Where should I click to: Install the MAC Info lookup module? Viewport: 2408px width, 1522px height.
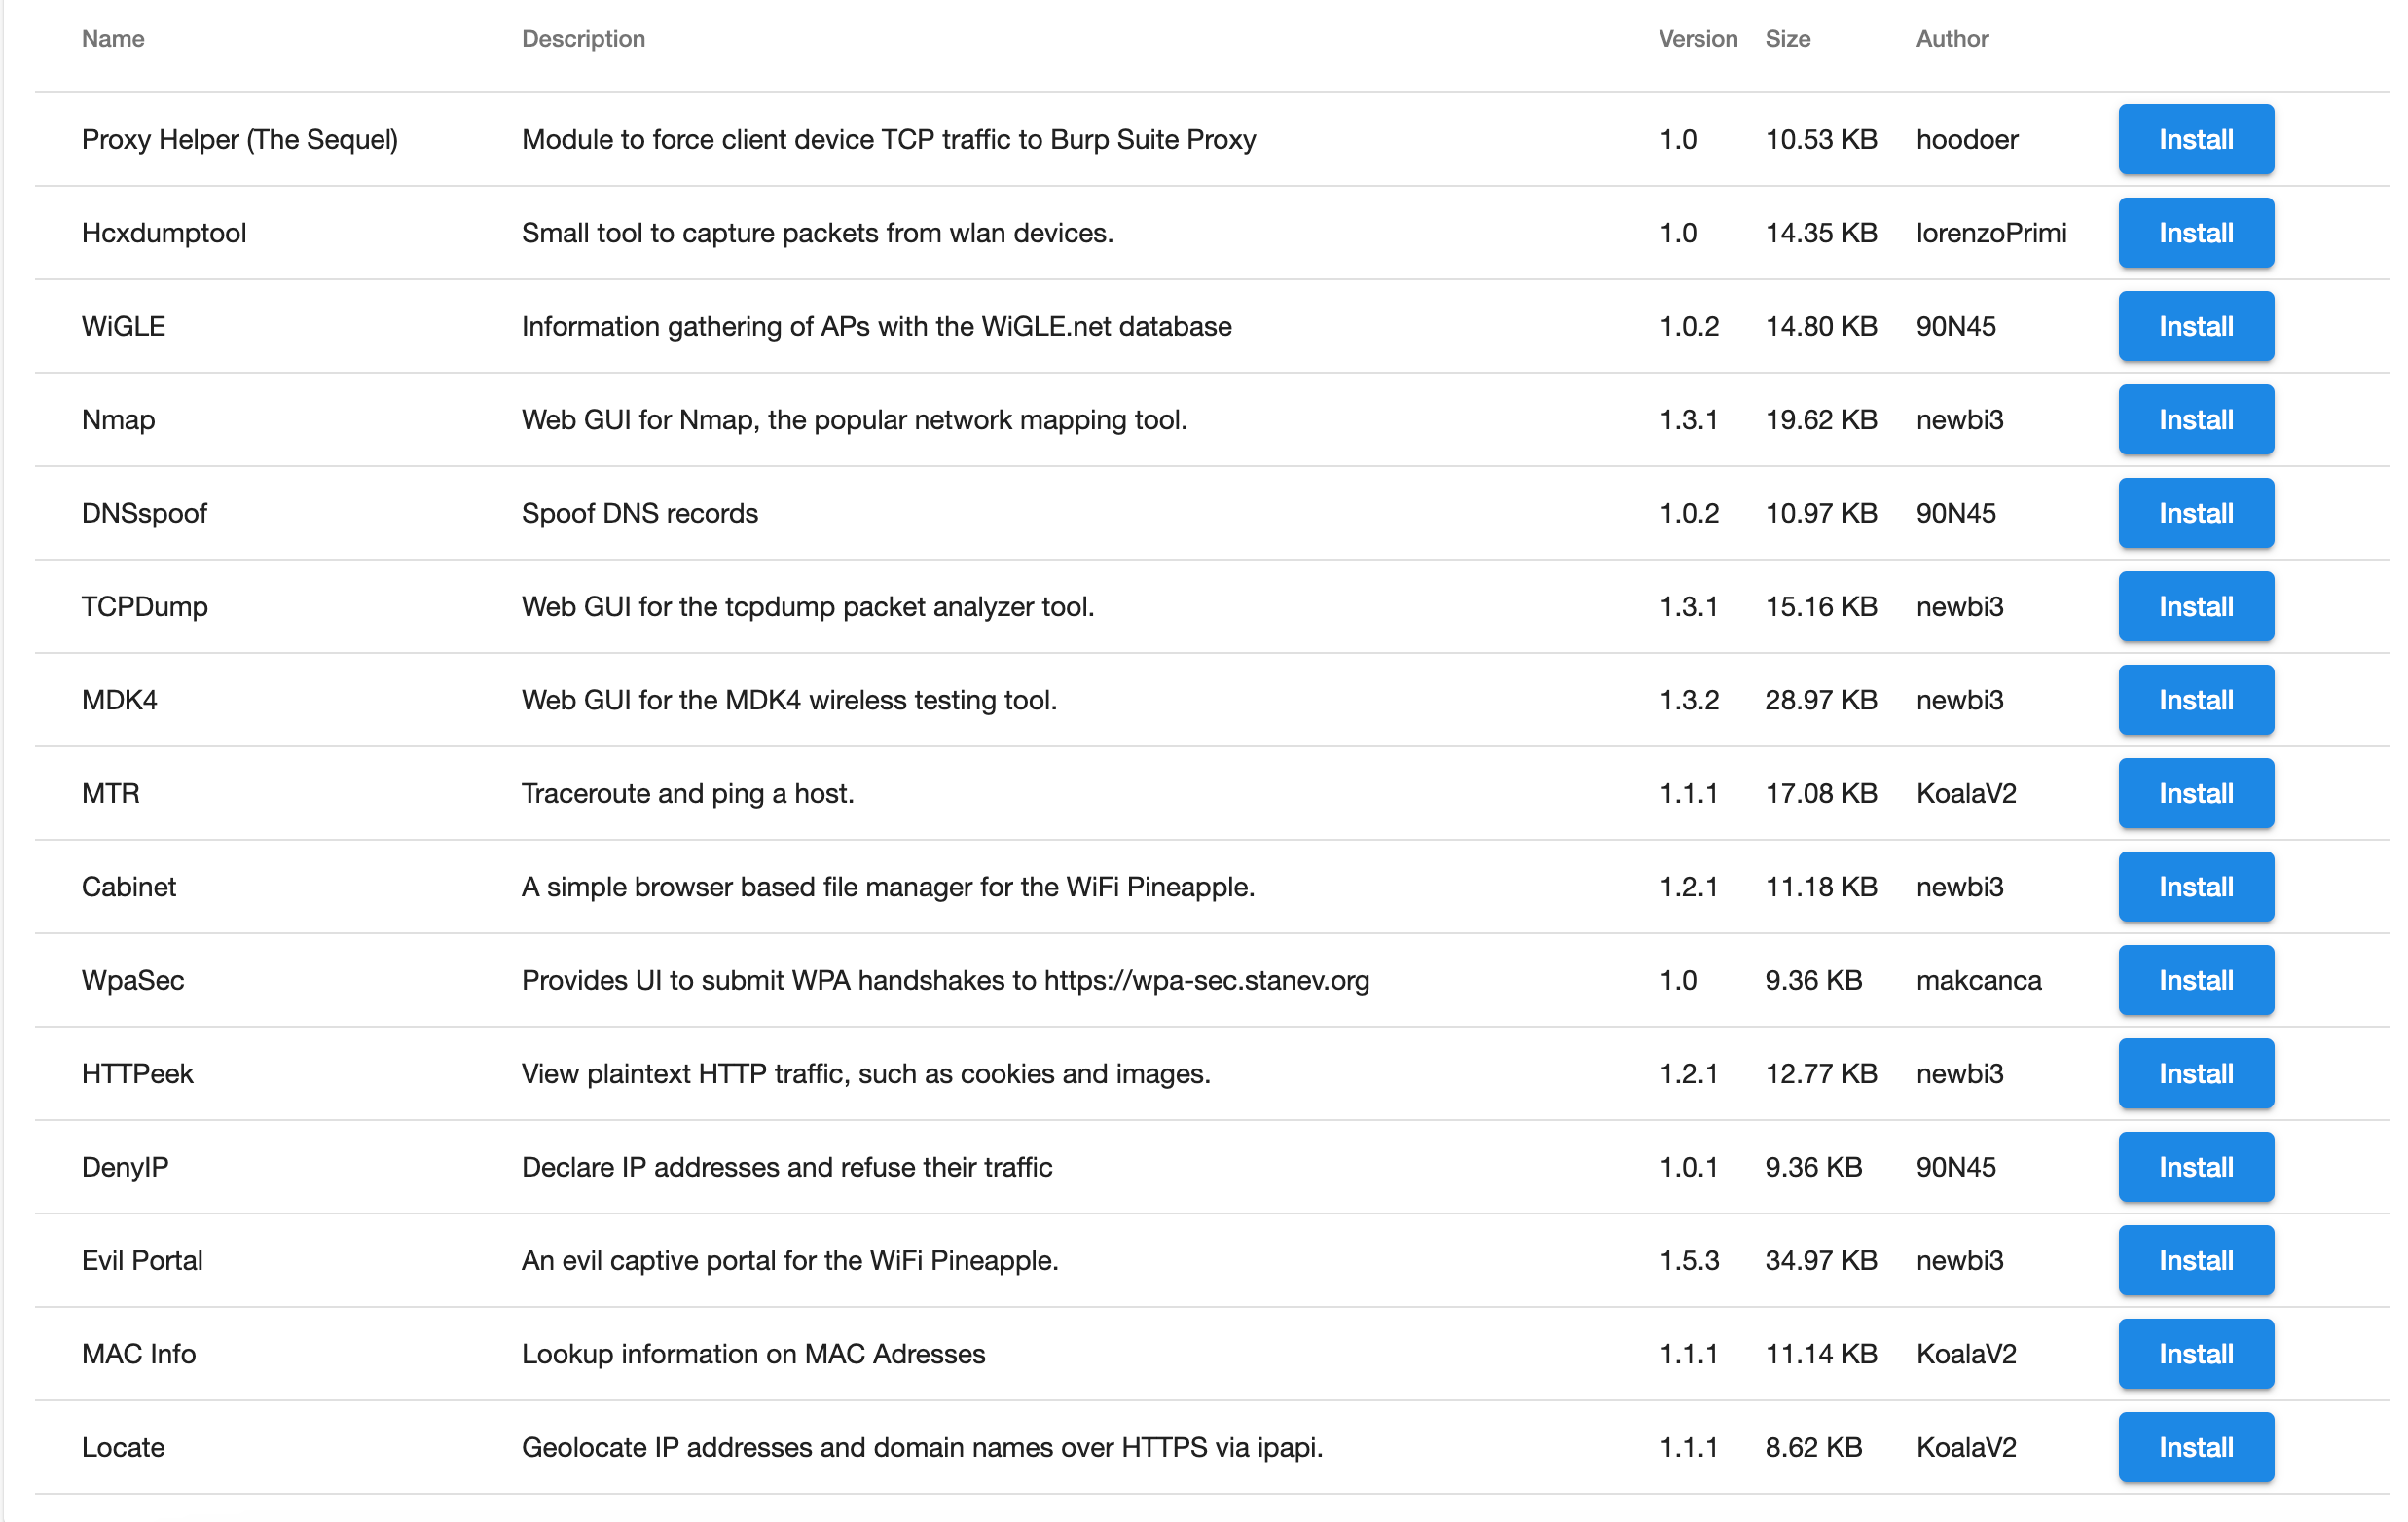click(x=2195, y=1353)
